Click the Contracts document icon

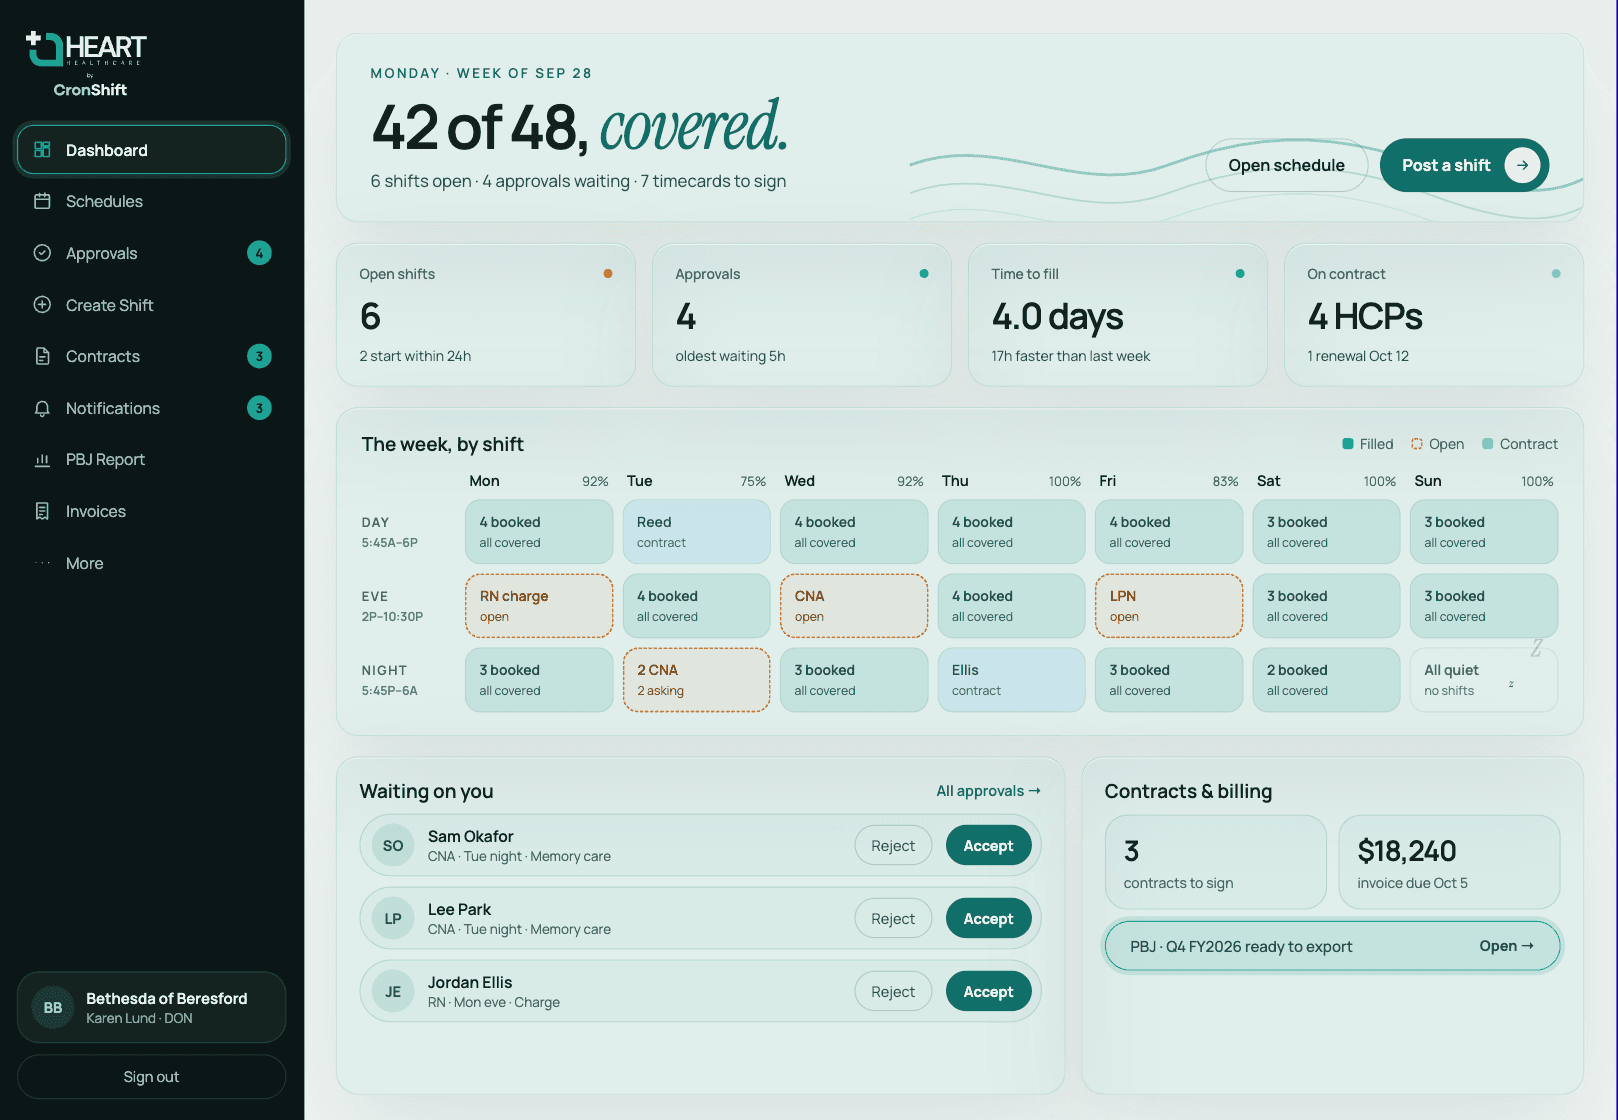pyautogui.click(x=42, y=356)
